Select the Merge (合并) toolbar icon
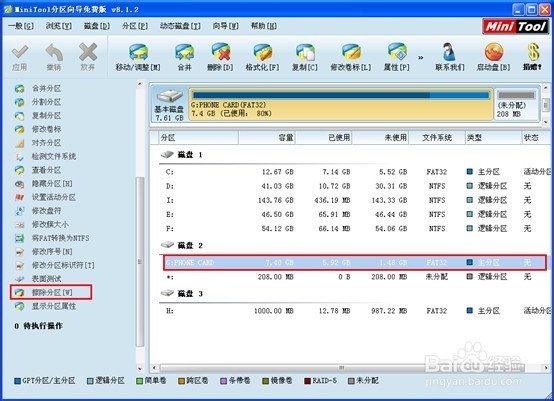 coord(184,53)
